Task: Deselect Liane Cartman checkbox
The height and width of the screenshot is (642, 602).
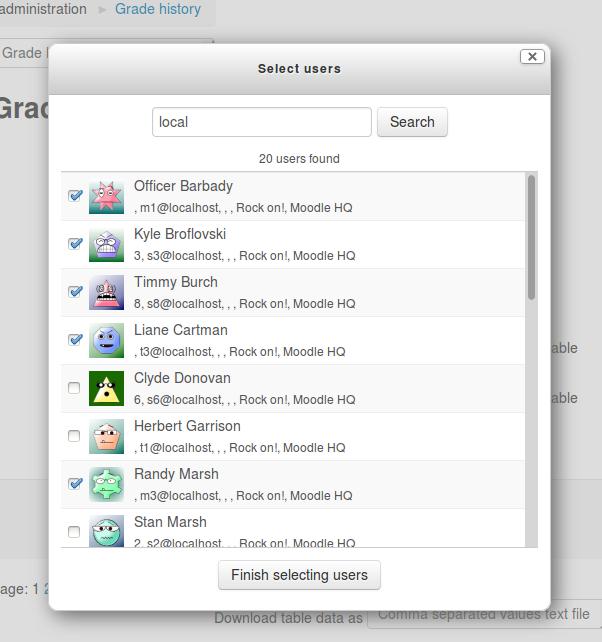Action: pyautogui.click(x=75, y=340)
